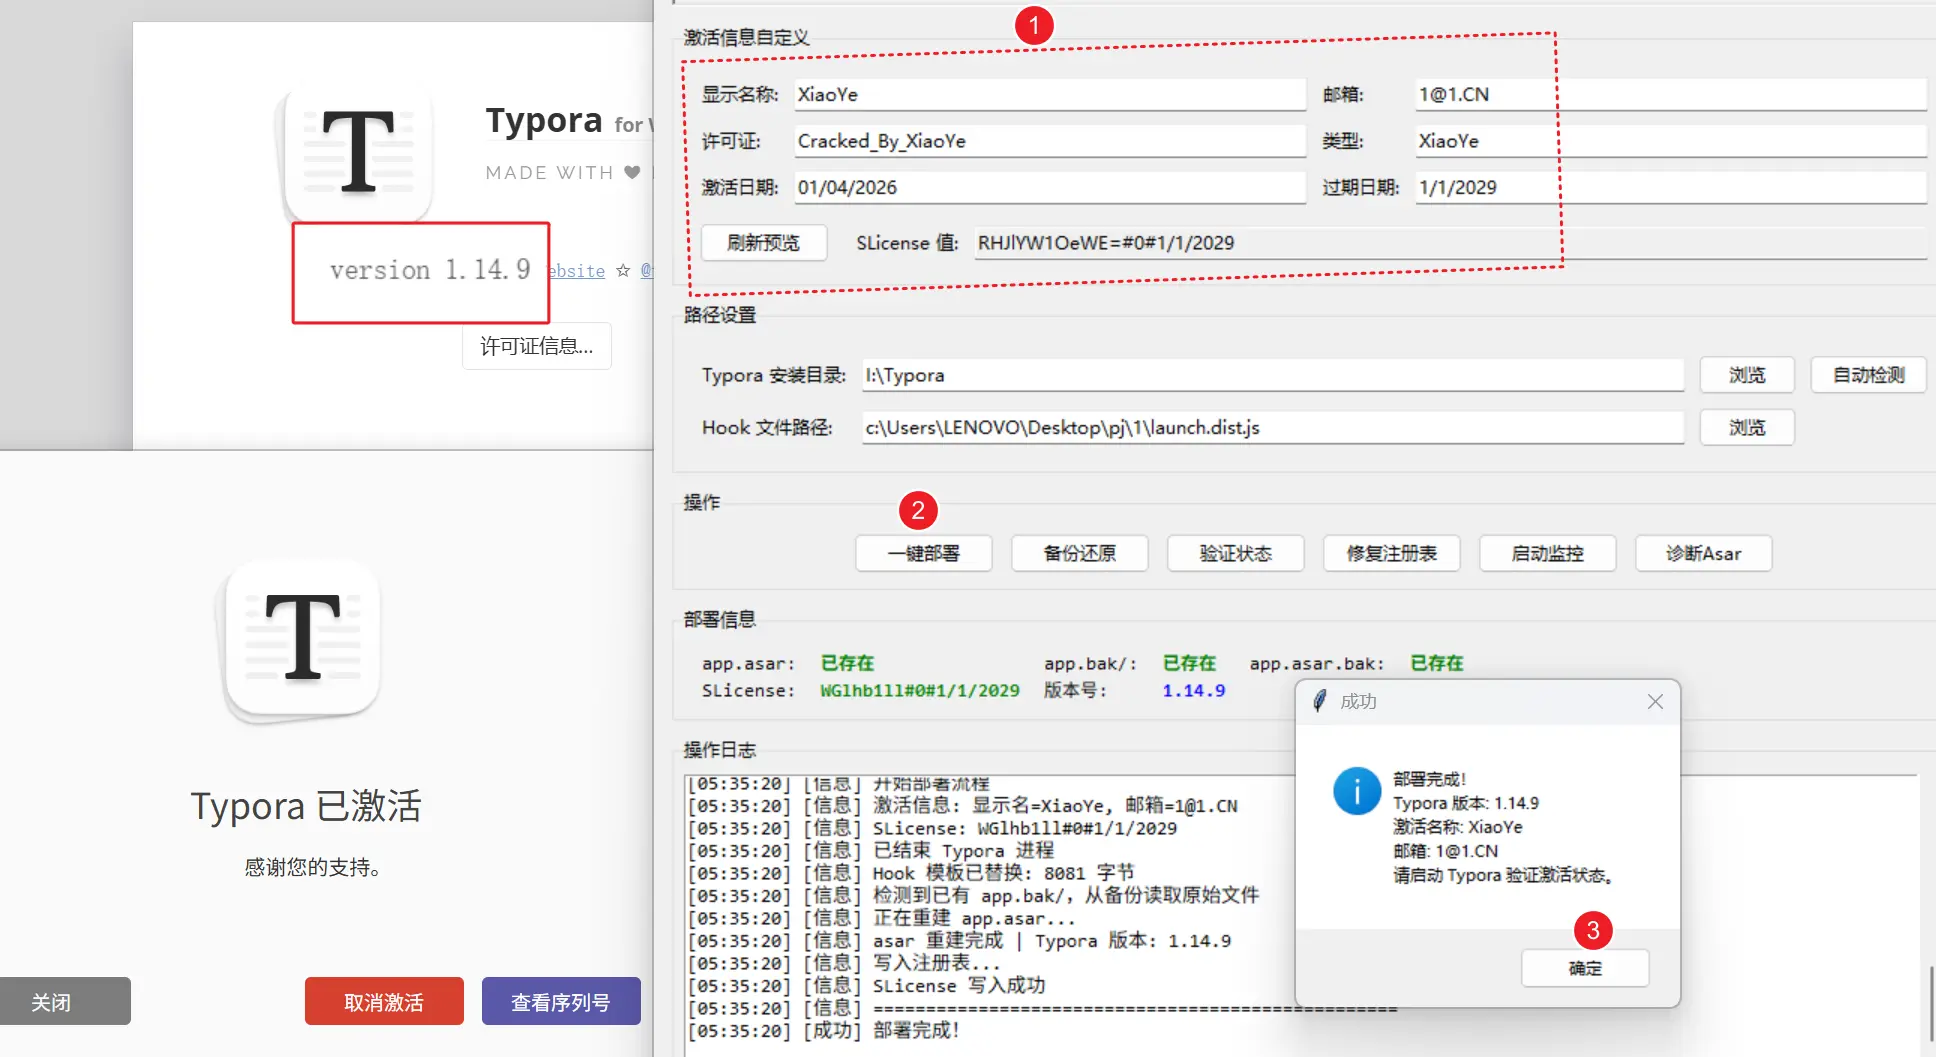Click the SLicense 值 field

pos(1451,243)
